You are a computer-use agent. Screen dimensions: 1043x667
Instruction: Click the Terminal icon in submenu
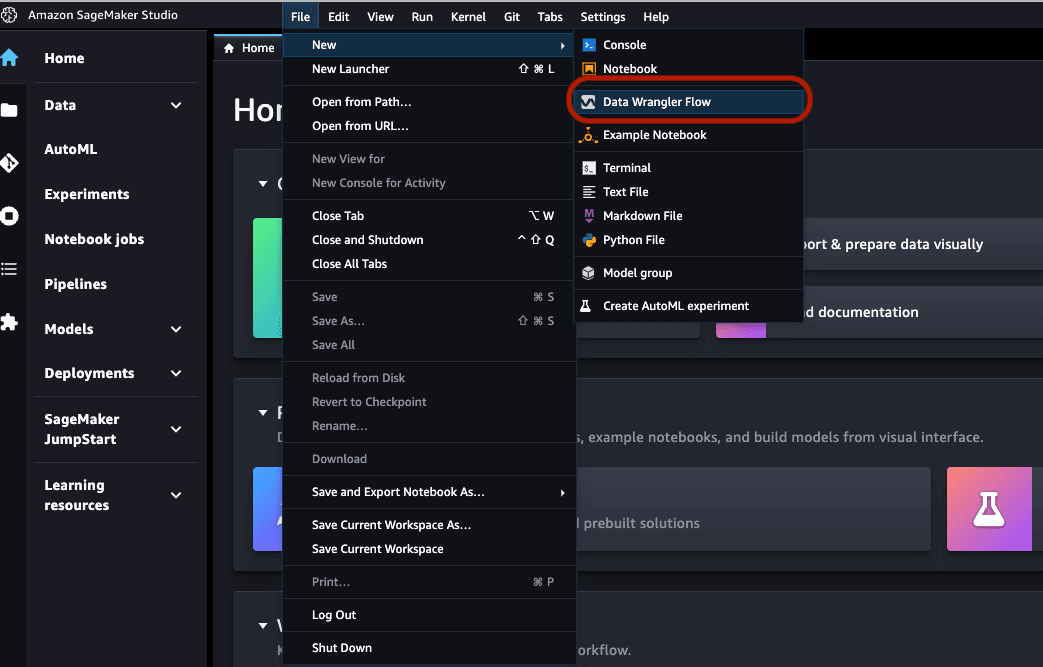pos(589,168)
